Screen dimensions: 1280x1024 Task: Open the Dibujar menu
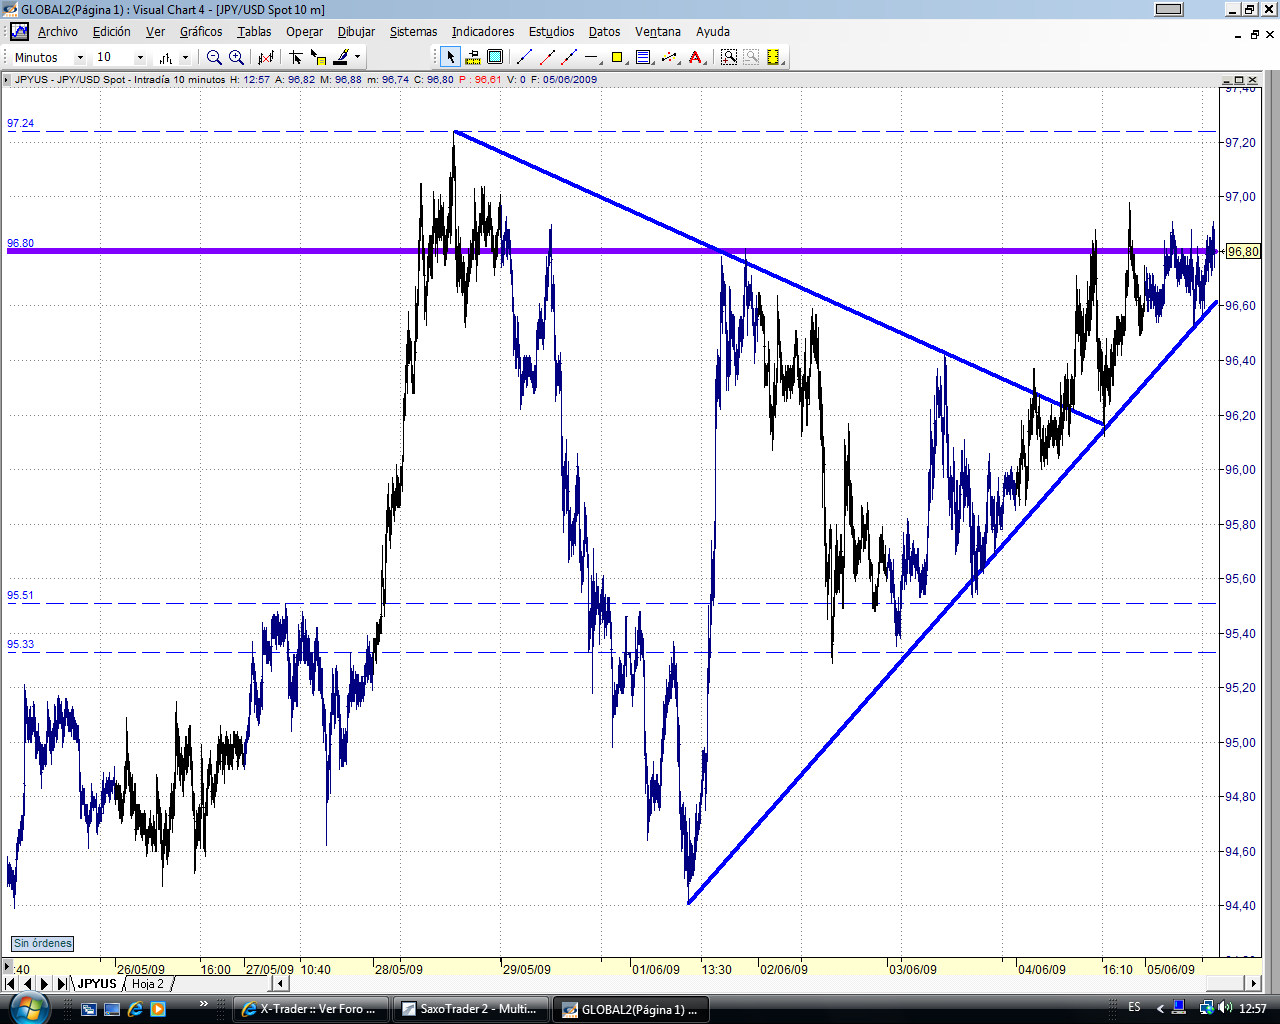356,32
